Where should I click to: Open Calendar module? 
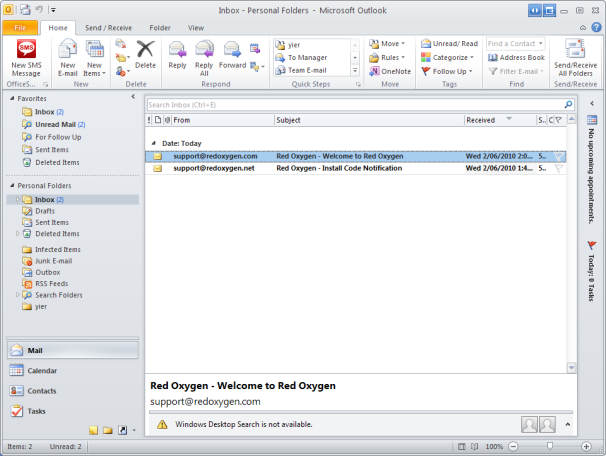(72, 371)
